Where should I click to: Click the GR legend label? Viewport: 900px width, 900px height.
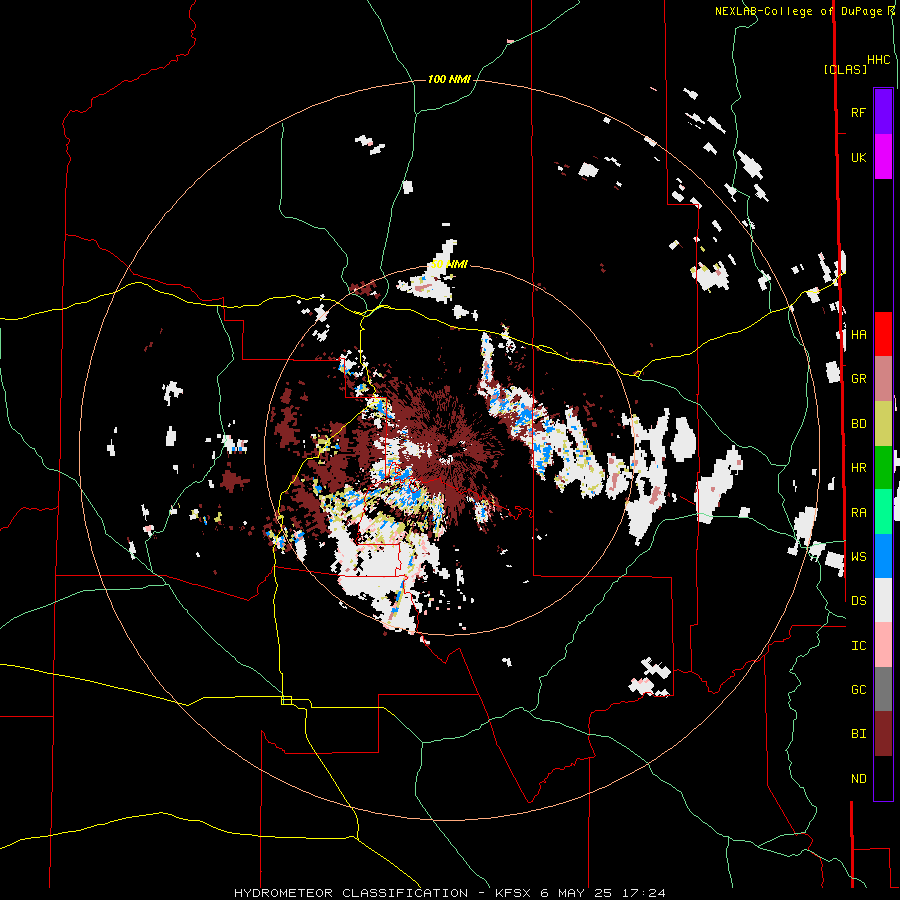point(859,379)
